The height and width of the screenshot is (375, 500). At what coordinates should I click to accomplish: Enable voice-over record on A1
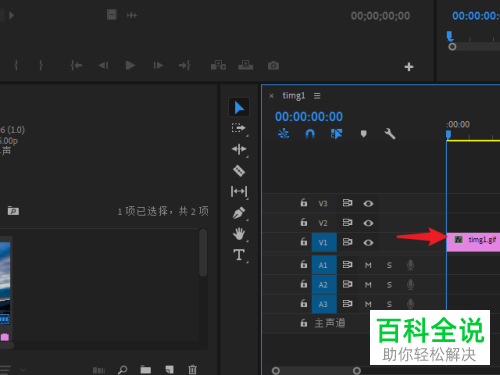[x=411, y=265]
